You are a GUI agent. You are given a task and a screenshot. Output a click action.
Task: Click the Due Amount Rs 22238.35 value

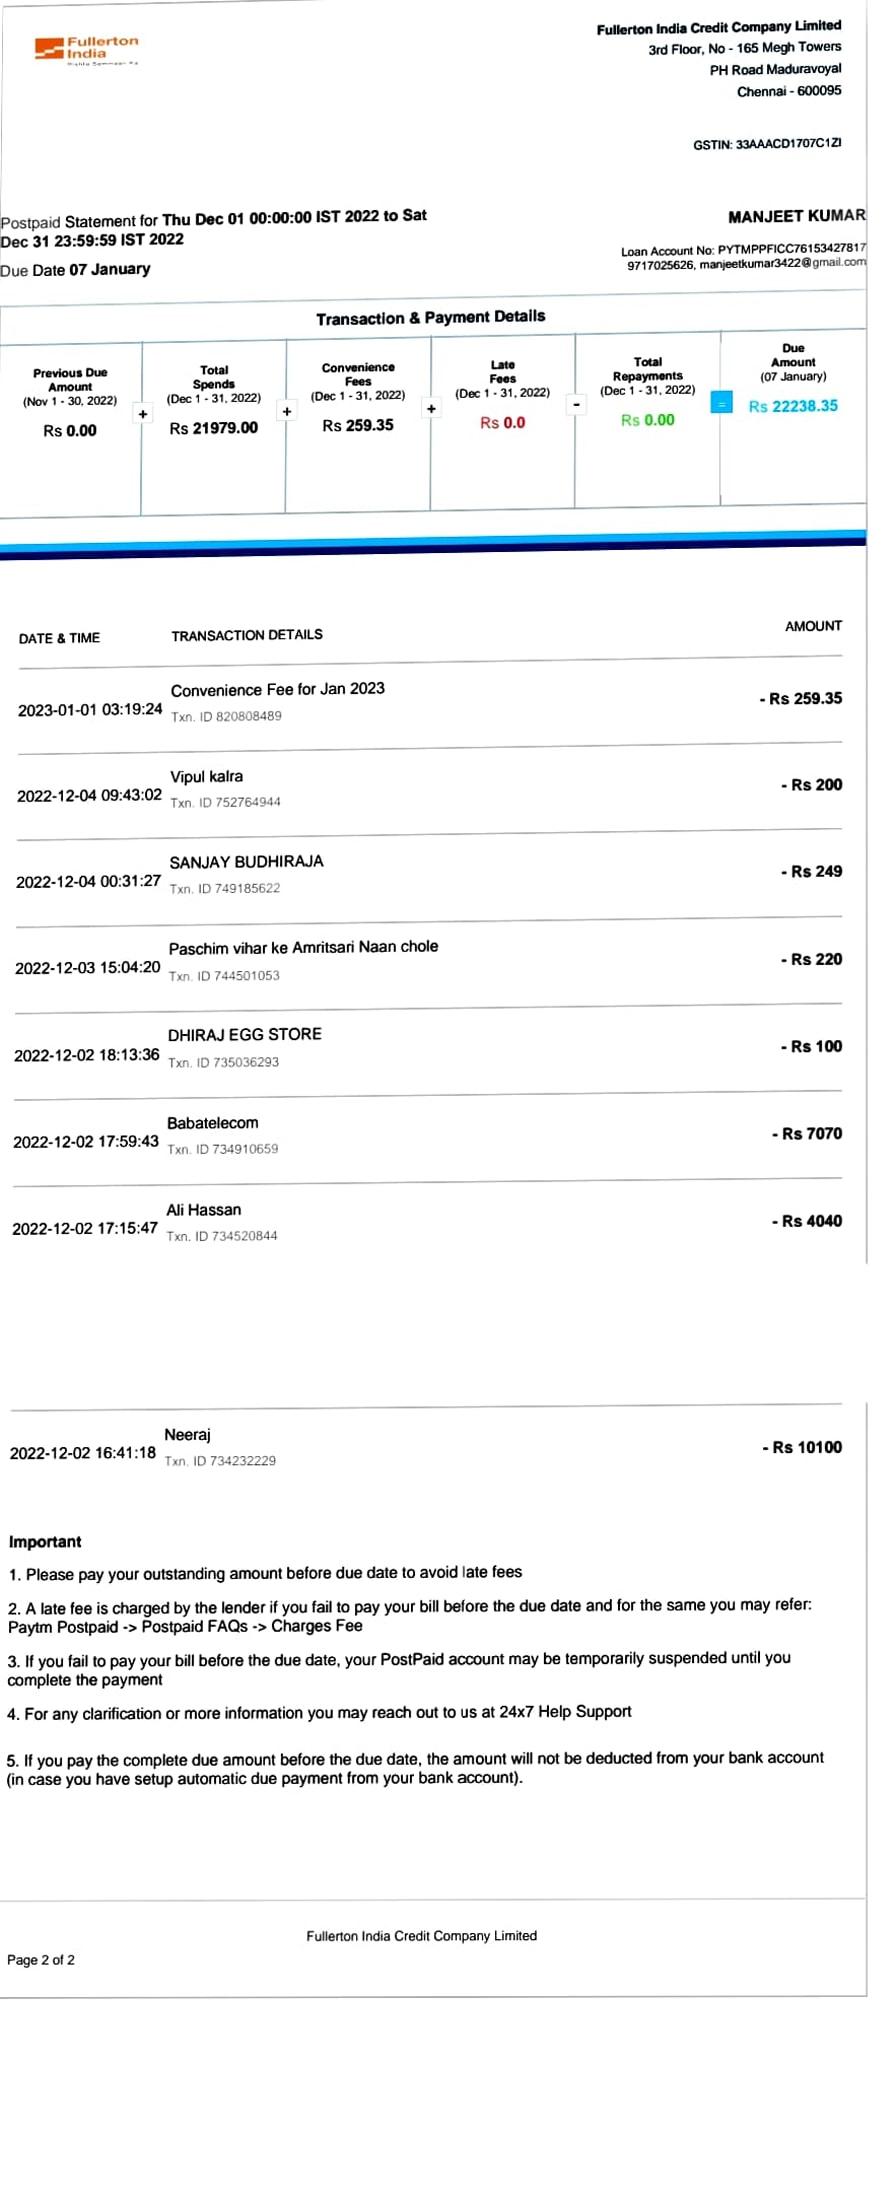[x=793, y=406]
